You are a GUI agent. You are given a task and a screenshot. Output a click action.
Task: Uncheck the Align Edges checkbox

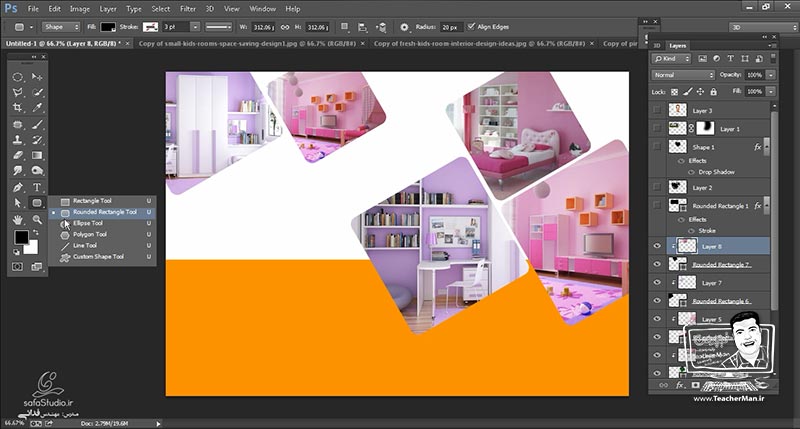tap(471, 27)
